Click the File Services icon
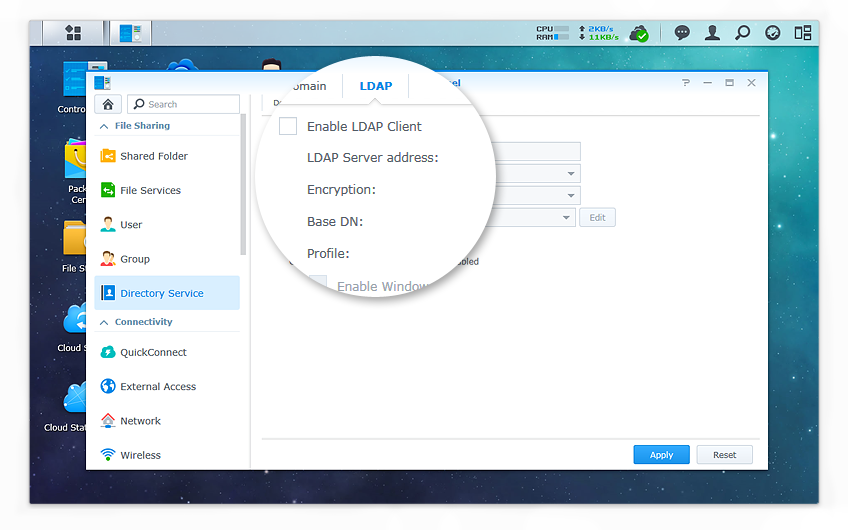 click(108, 190)
